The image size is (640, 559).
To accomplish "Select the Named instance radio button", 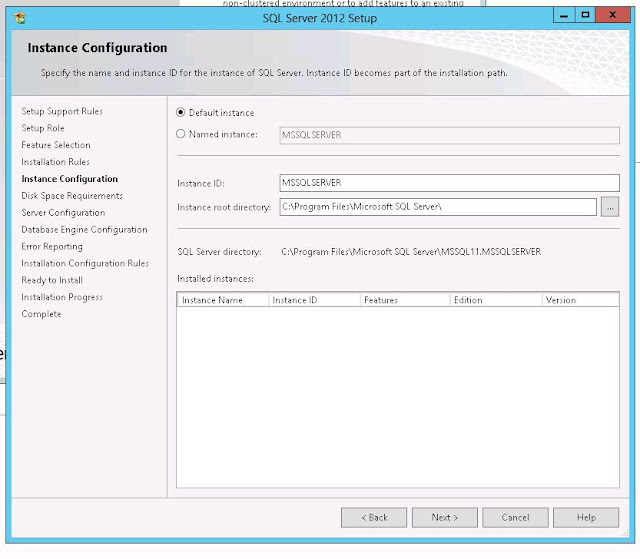I will coord(180,134).
